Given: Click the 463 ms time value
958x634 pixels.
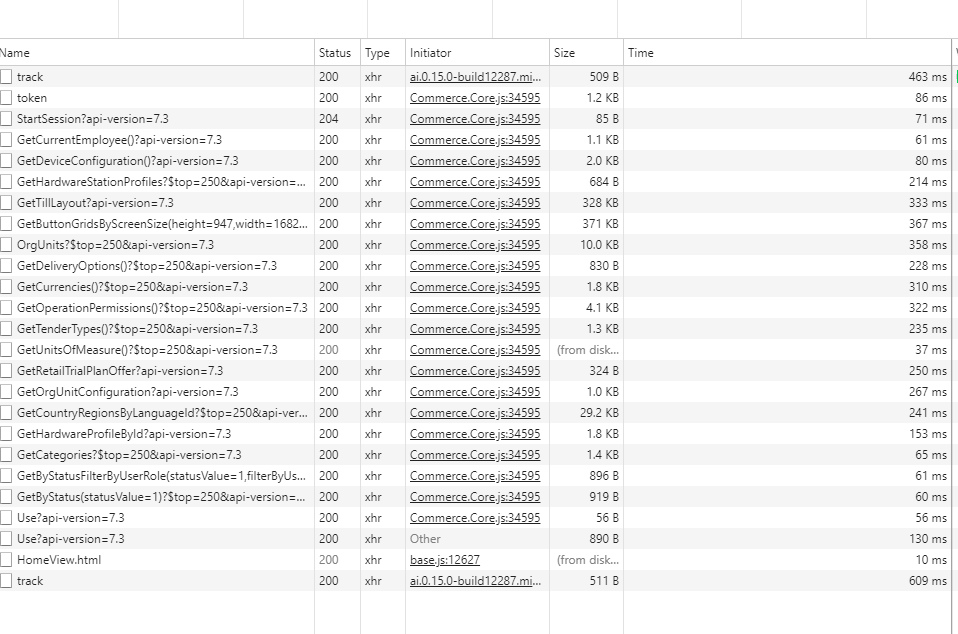Looking at the screenshot, I should click(927, 77).
